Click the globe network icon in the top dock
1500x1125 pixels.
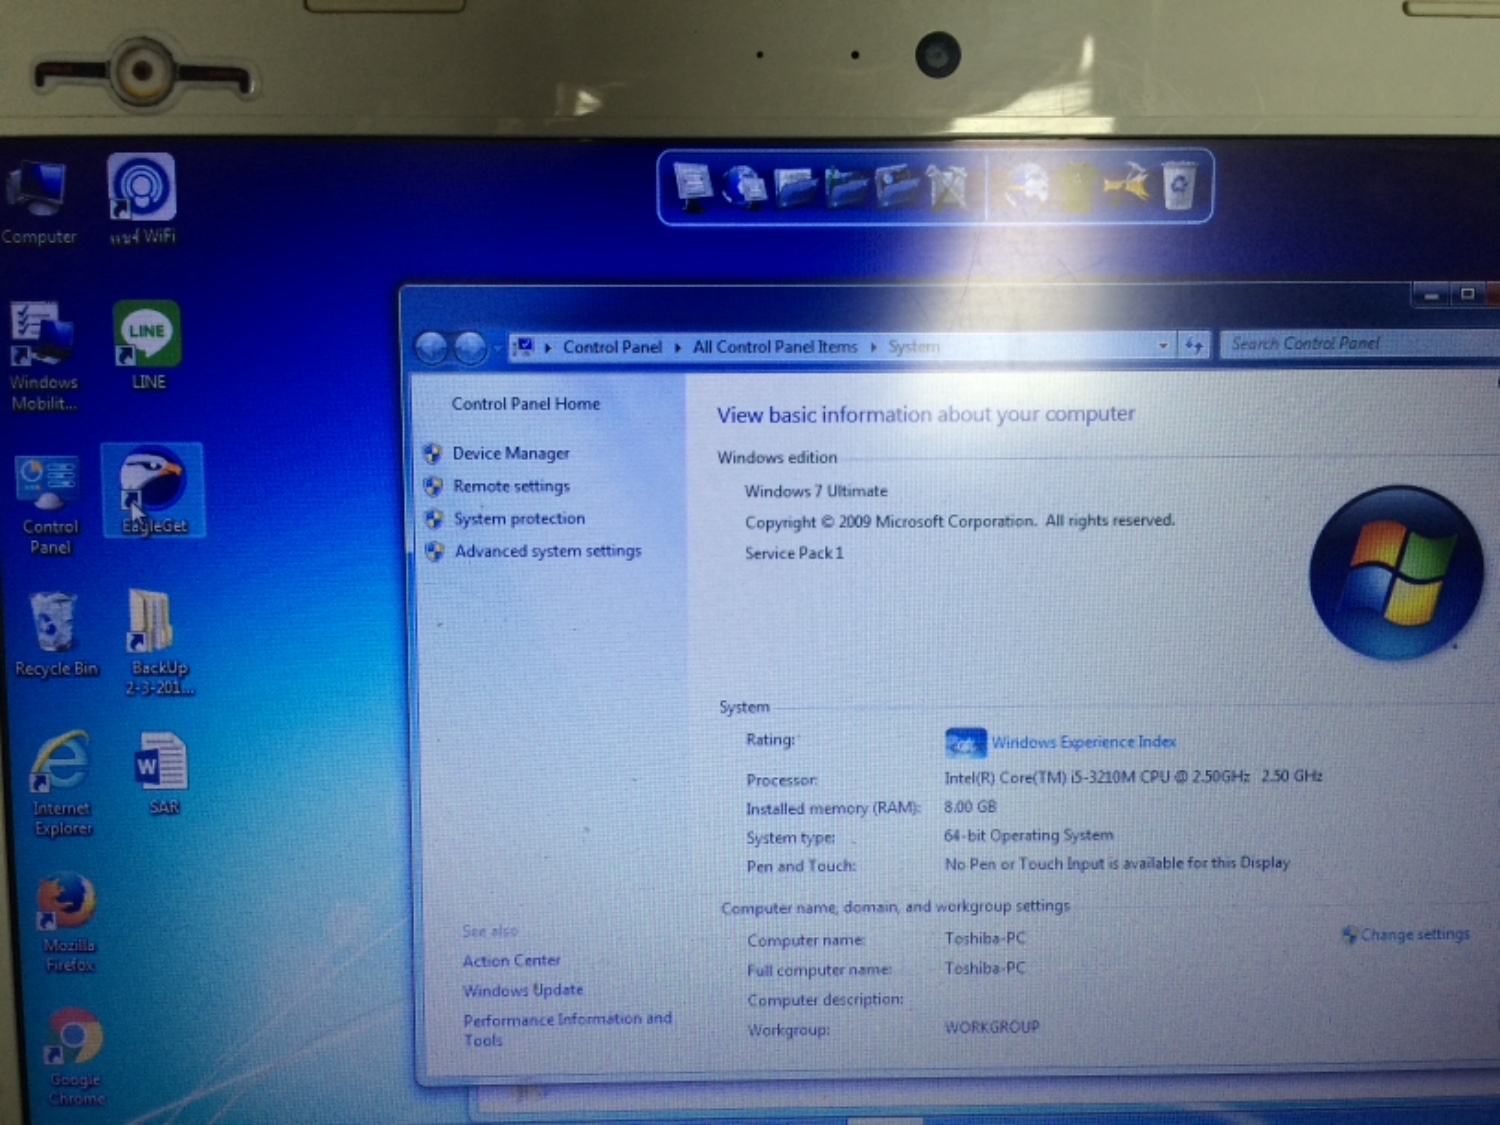tap(743, 187)
